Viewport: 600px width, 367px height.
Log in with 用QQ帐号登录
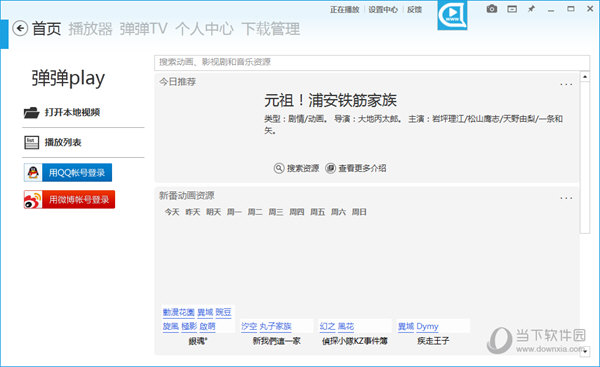(x=68, y=173)
